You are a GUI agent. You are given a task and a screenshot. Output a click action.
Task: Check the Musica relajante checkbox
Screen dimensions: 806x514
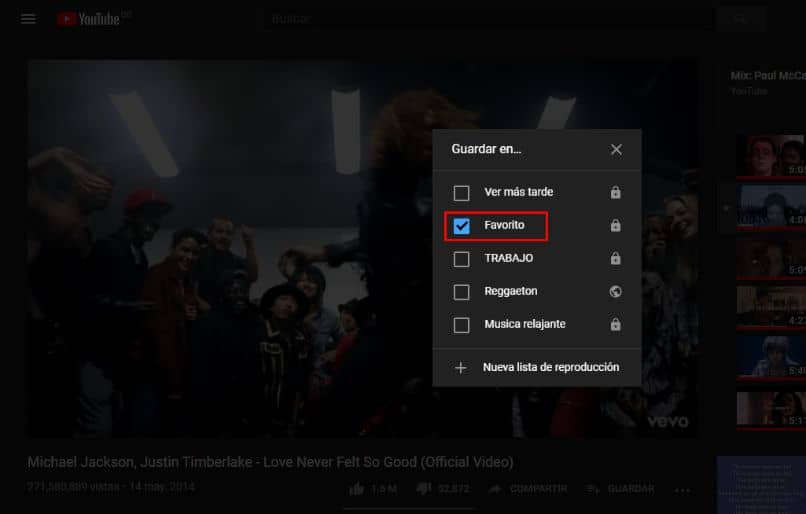461,325
